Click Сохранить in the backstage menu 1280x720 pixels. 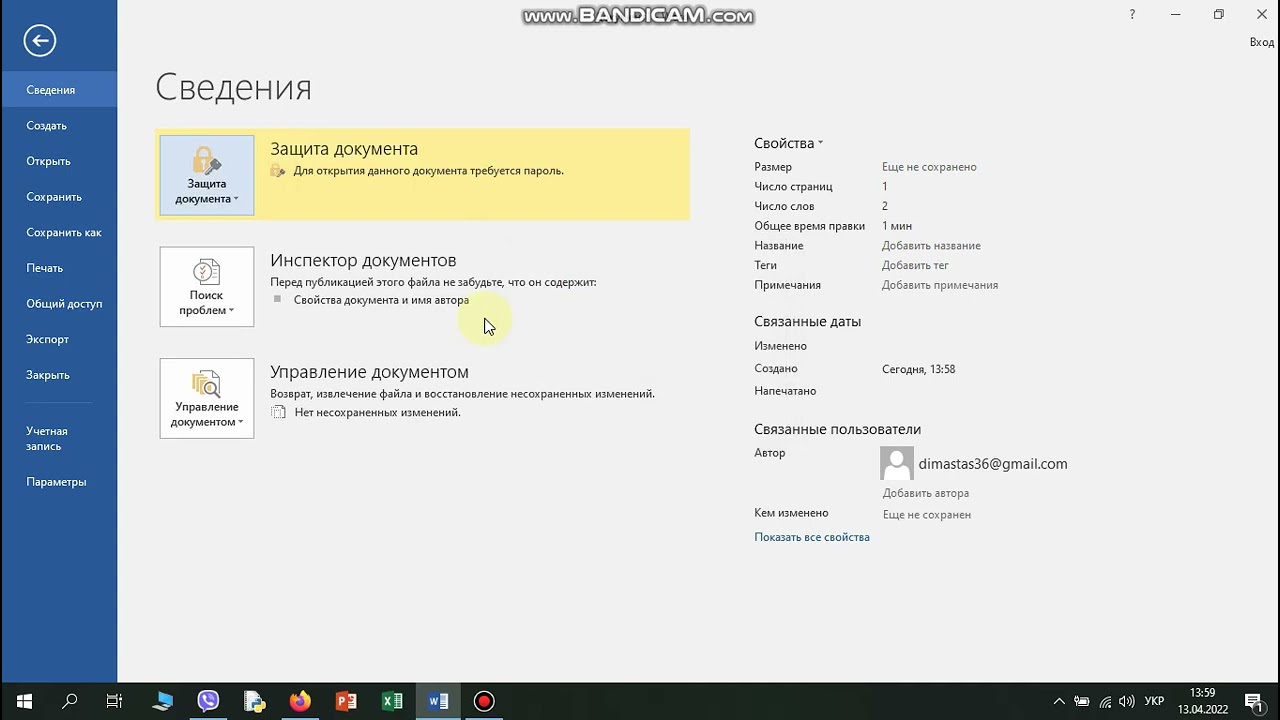tap(59, 197)
